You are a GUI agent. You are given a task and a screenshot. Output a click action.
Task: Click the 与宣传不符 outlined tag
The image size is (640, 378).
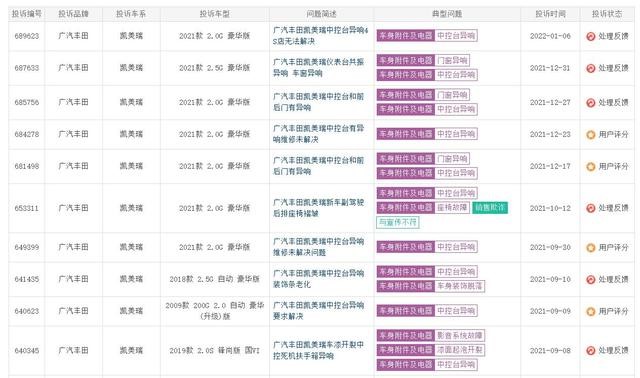pos(398,222)
